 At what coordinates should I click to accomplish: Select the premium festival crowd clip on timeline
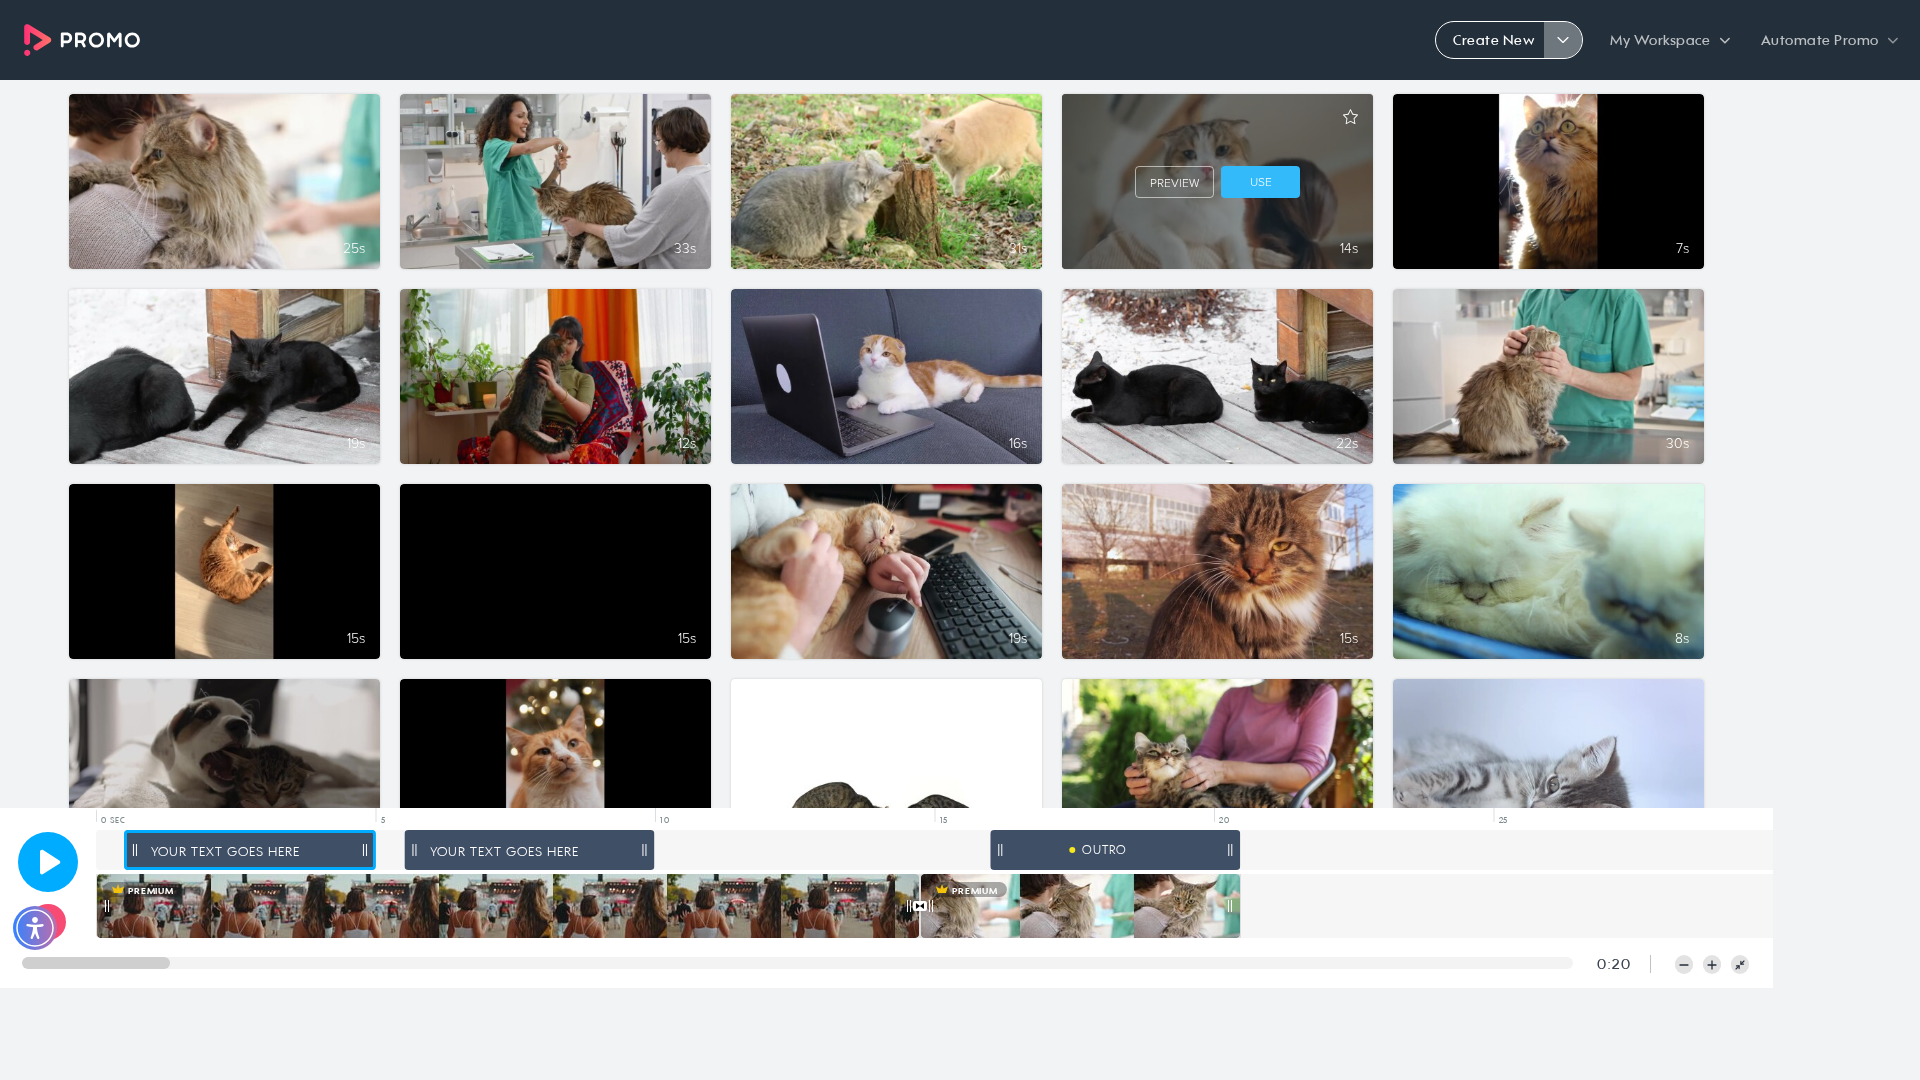tap(508, 906)
